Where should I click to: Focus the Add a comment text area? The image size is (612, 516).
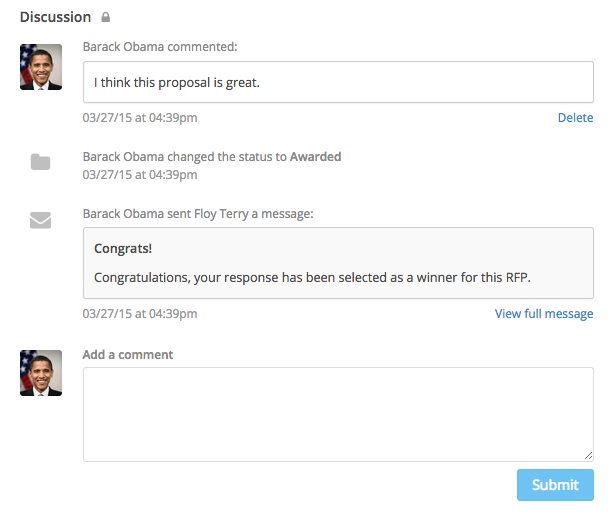[x=338, y=415]
